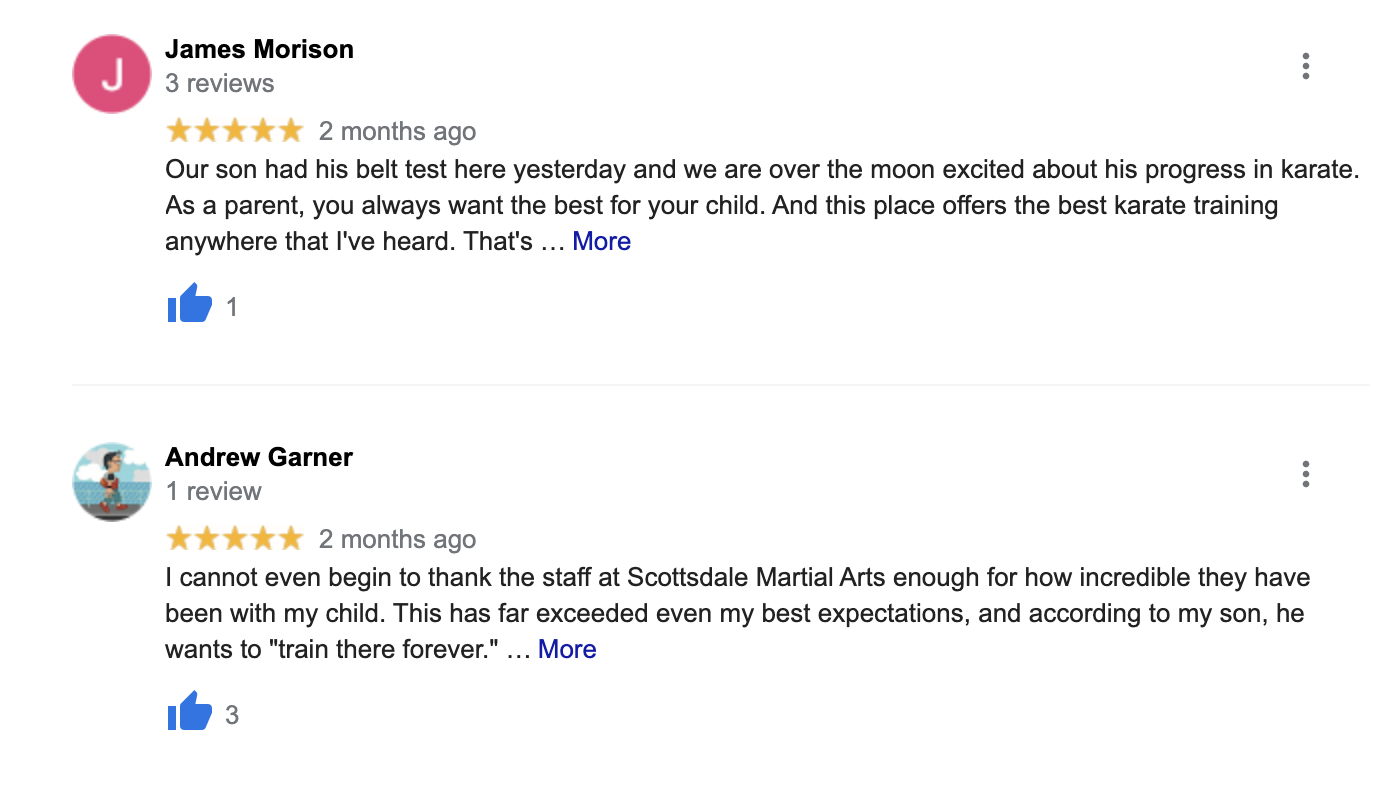Viewport: 1400px width, 788px height.
Task: Click the five-star rating on Andrew Garner's review
Action: 234,539
